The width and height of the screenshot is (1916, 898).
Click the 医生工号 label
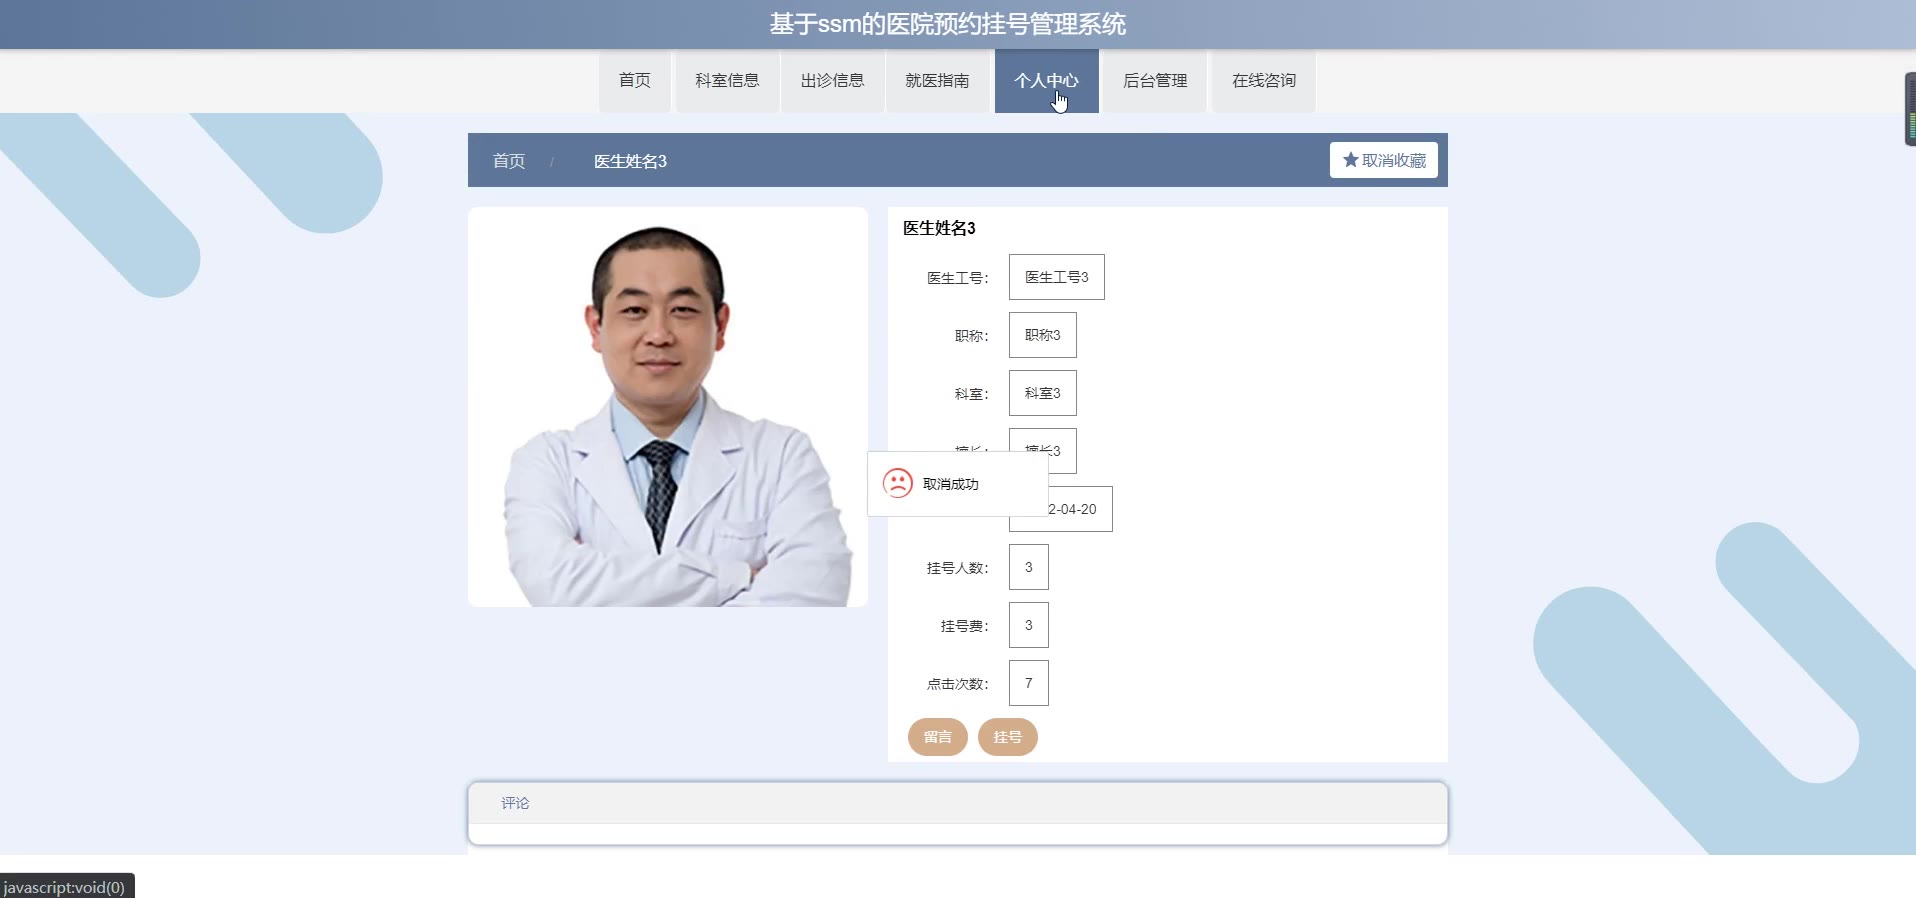tap(957, 278)
